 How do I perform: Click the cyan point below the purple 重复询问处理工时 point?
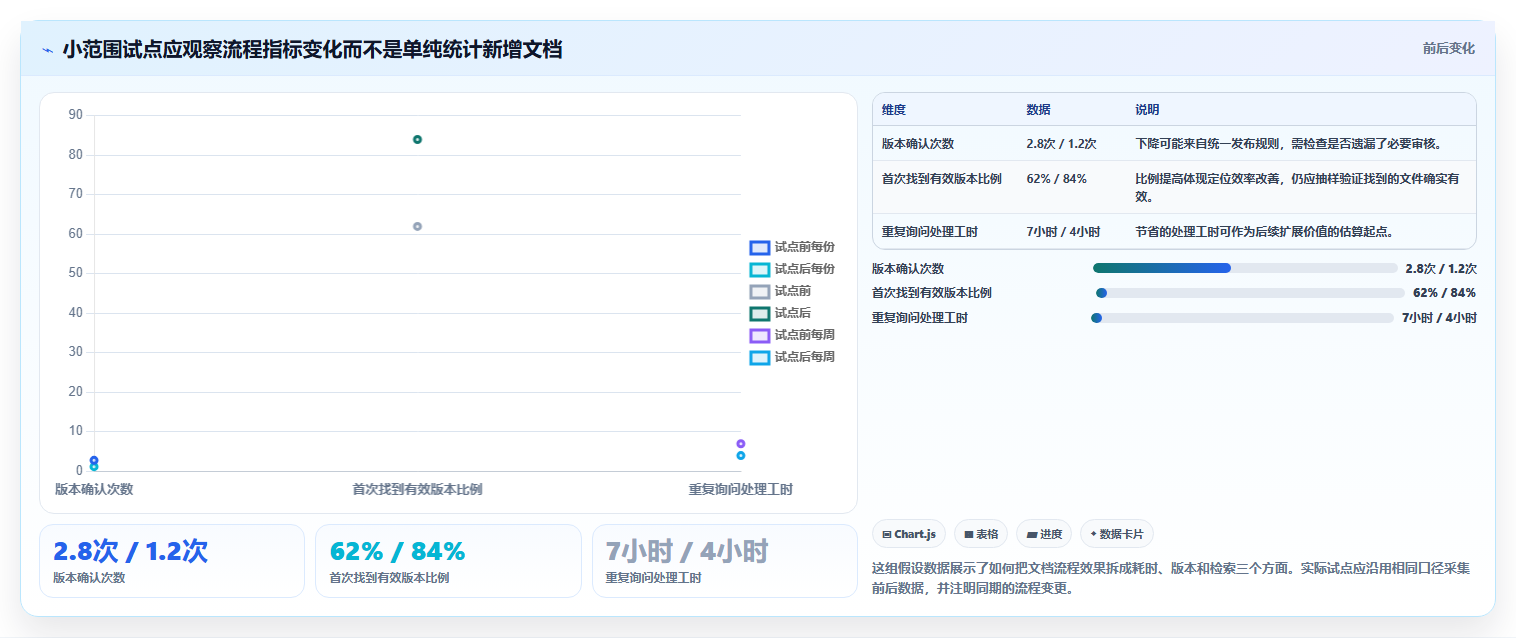click(741, 455)
